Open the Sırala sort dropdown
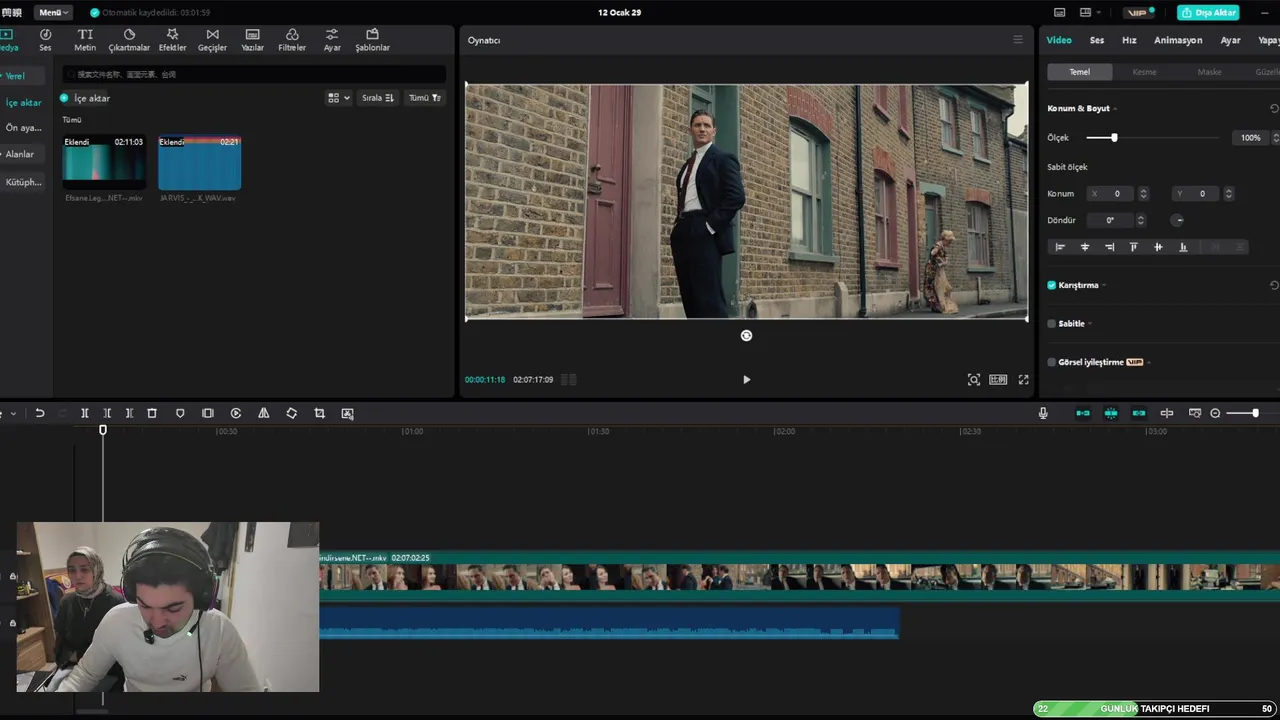This screenshot has width=1280, height=720. pos(378,98)
